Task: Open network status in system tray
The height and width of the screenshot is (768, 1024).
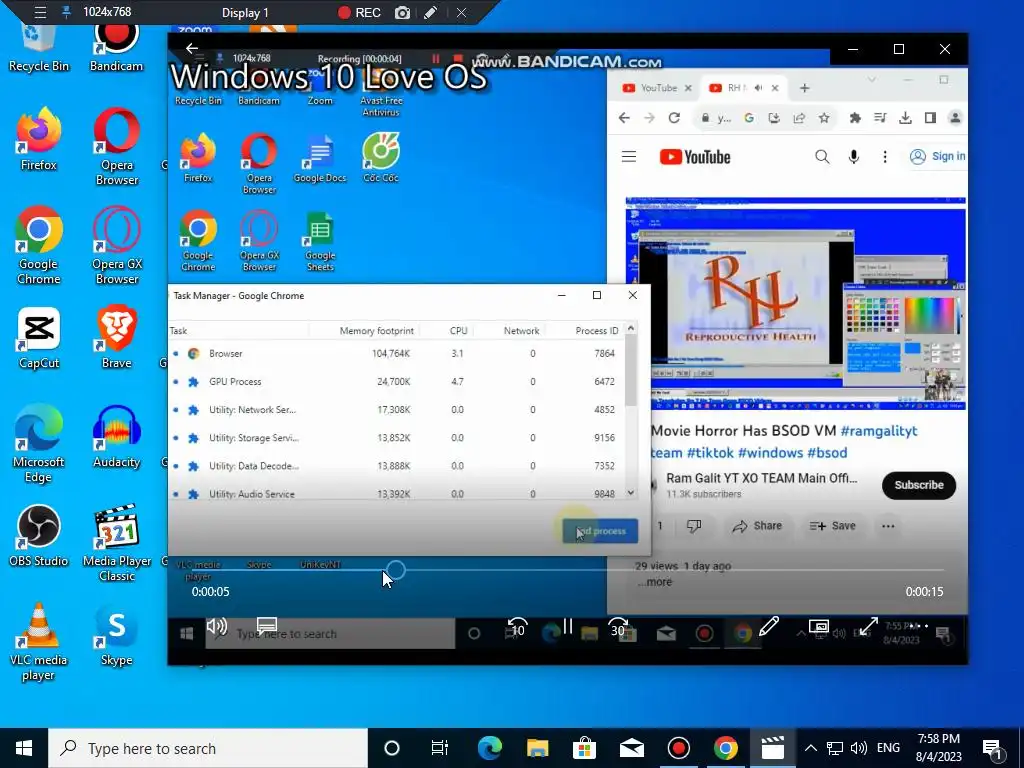Action: pos(835,748)
